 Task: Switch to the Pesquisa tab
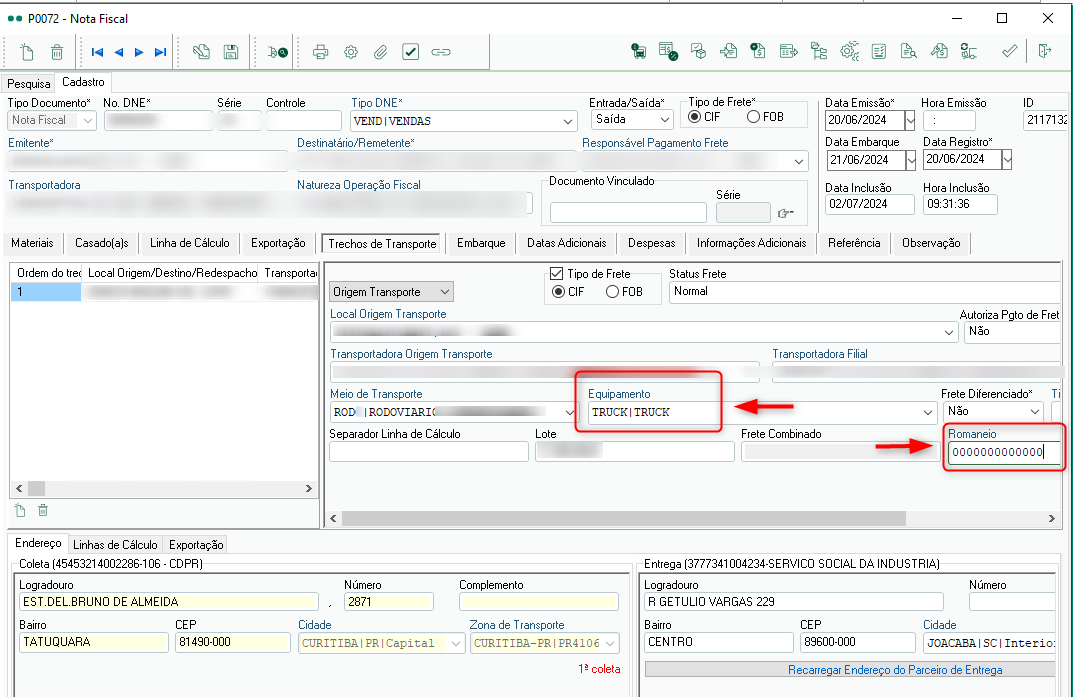pyautogui.click(x=29, y=83)
